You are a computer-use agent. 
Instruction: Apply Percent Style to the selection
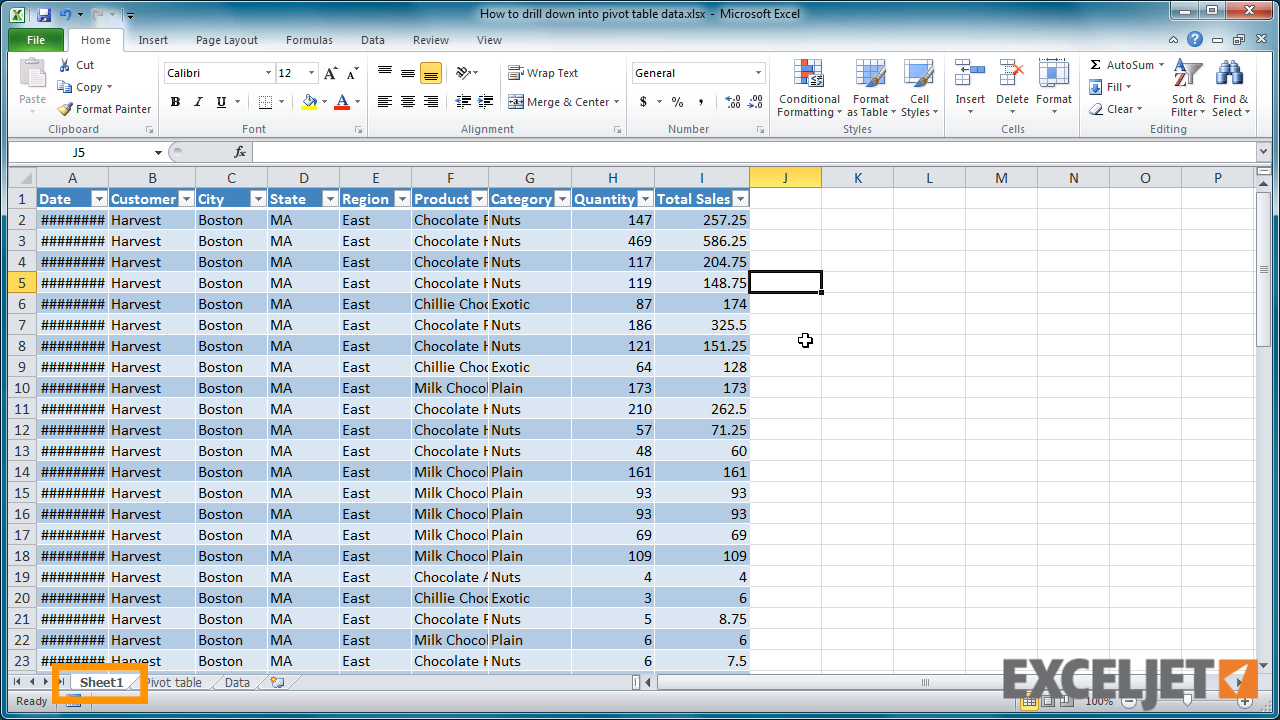pyautogui.click(x=676, y=102)
